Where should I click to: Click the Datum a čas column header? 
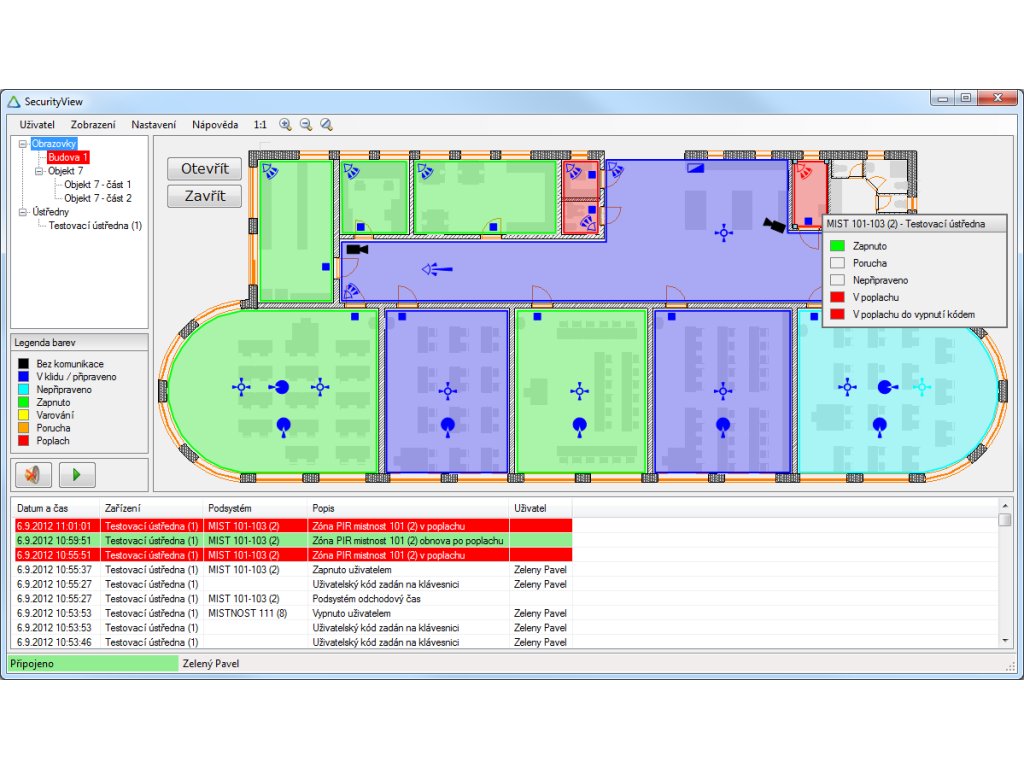(x=56, y=508)
